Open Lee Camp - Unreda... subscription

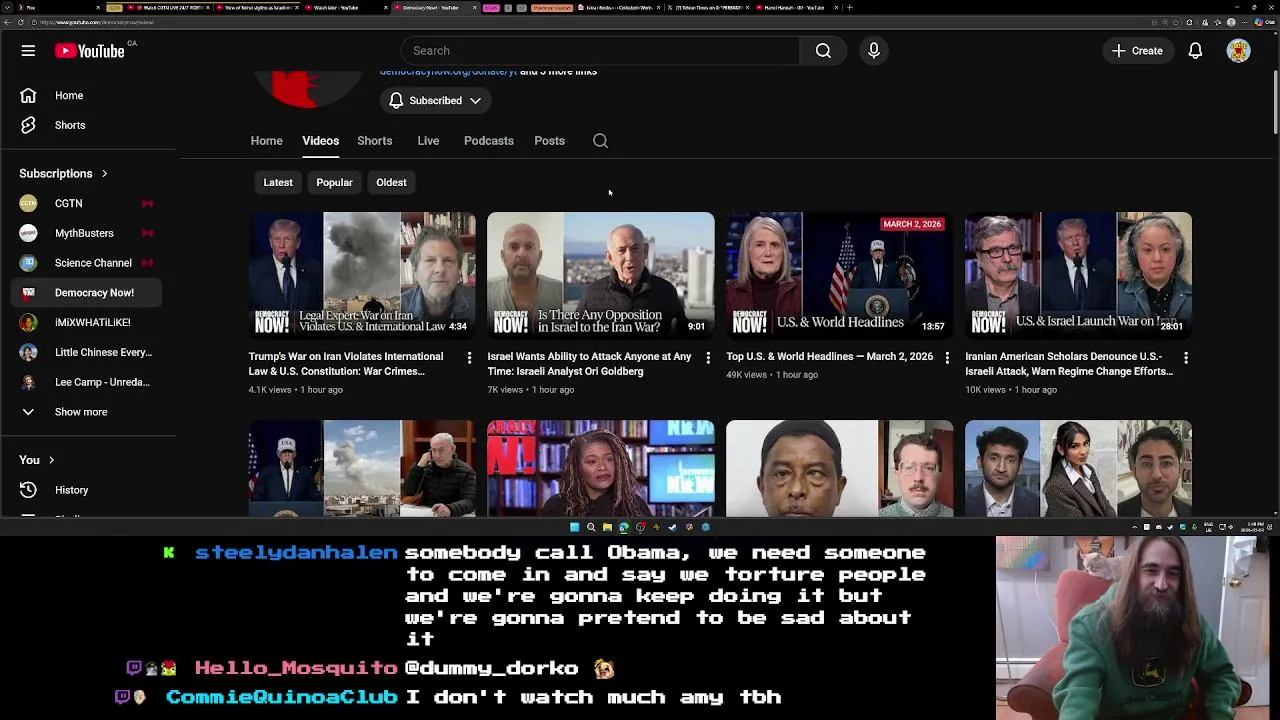click(x=88, y=382)
